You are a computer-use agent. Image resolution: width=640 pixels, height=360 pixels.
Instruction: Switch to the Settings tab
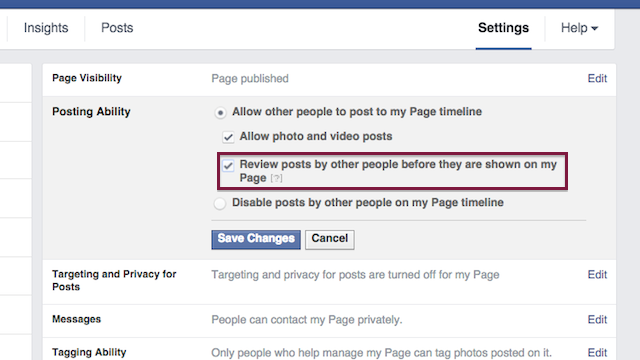(503, 28)
